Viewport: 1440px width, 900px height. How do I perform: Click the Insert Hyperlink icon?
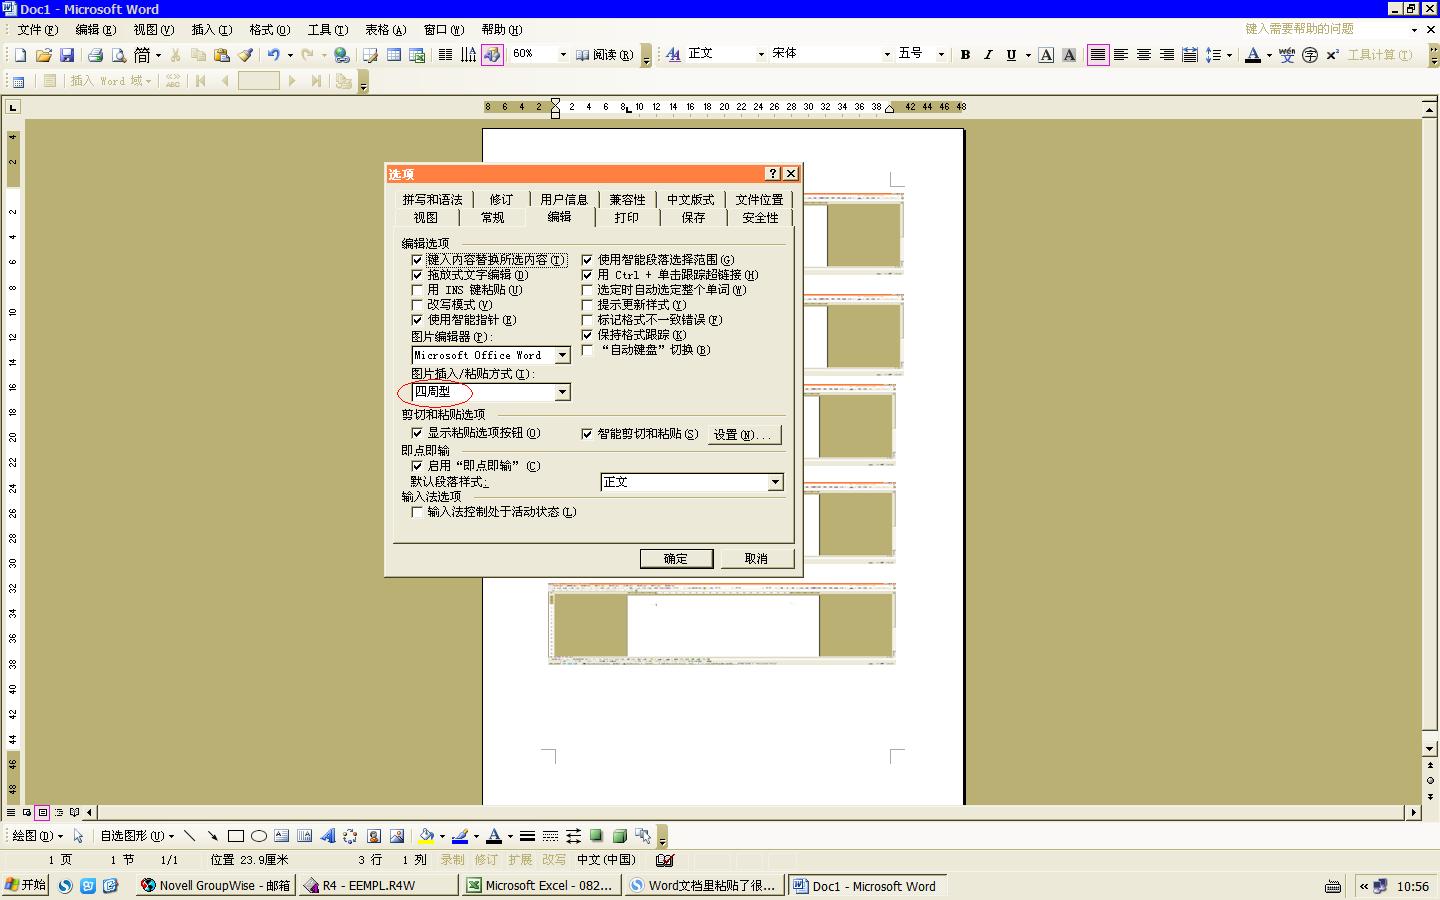342,55
